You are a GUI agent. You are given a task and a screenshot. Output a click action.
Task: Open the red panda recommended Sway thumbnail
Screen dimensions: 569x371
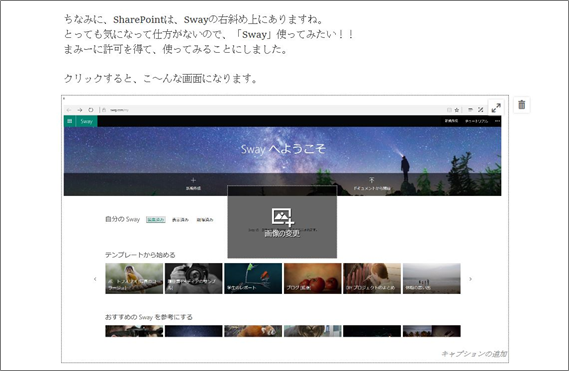pyautogui.click(x=253, y=331)
